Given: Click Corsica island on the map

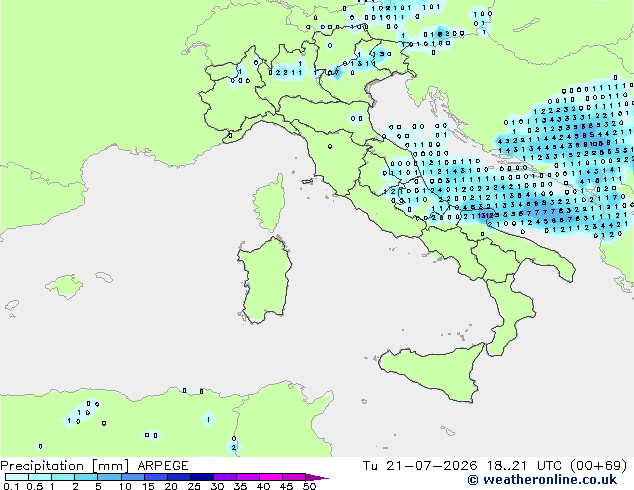Looking at the screenshot, I should coord(269,203).
